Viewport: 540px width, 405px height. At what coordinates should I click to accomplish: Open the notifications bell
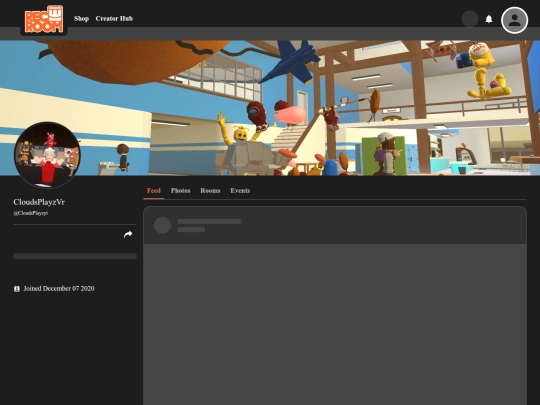489,19
